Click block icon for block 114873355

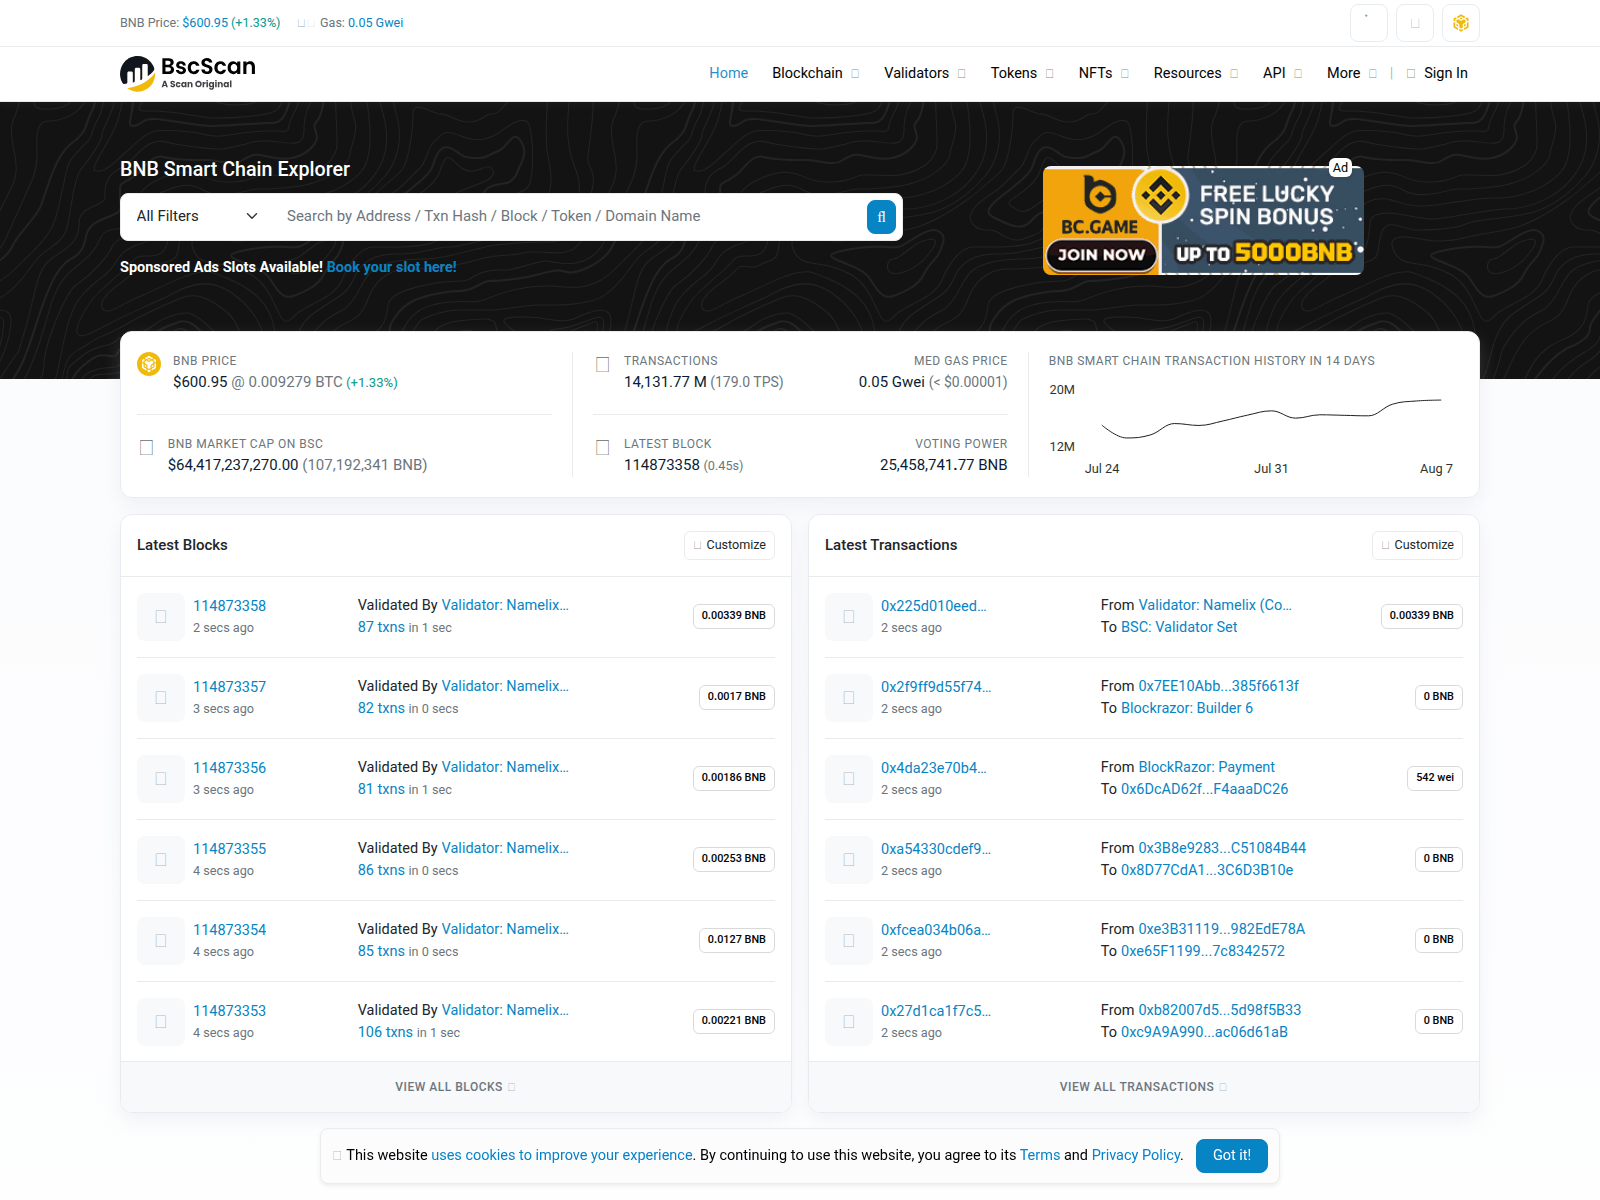point(161,860)
